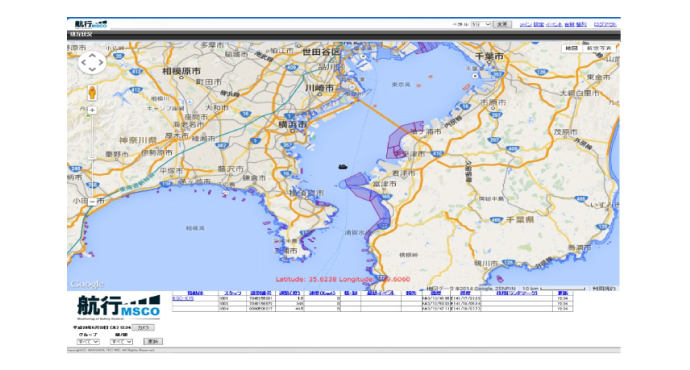Expand the グループ dropdown
690x370 pixels.
[x=88, y=341]
